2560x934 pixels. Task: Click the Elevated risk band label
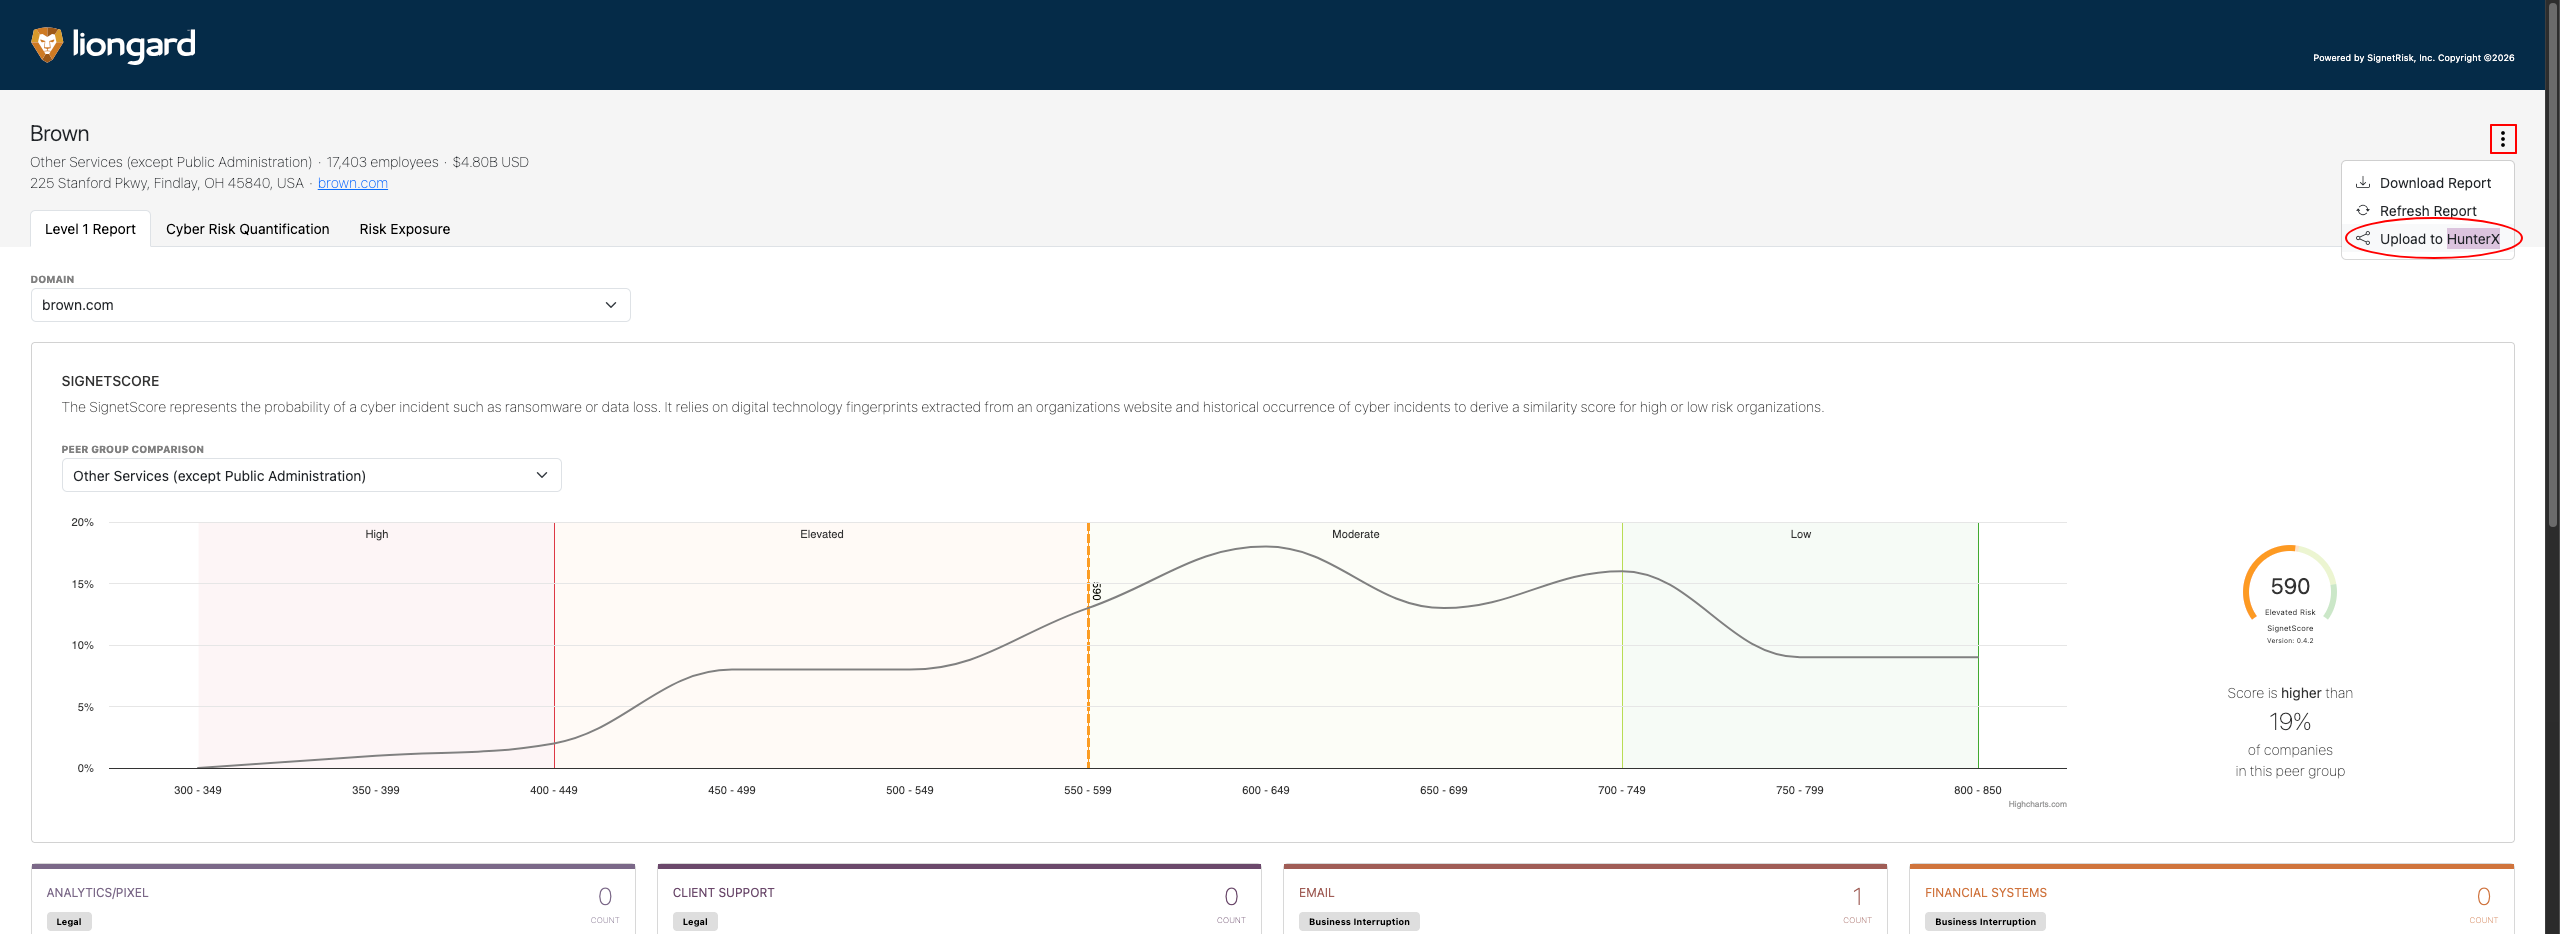point(822,534)
